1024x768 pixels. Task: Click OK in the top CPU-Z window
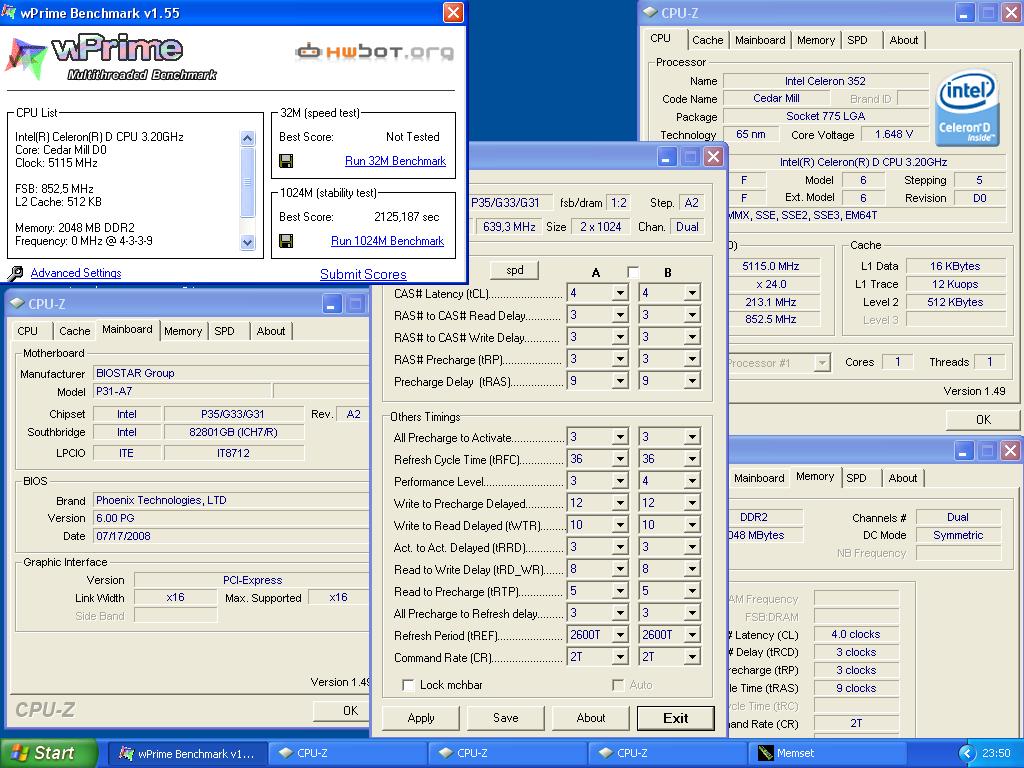point(983,420)
